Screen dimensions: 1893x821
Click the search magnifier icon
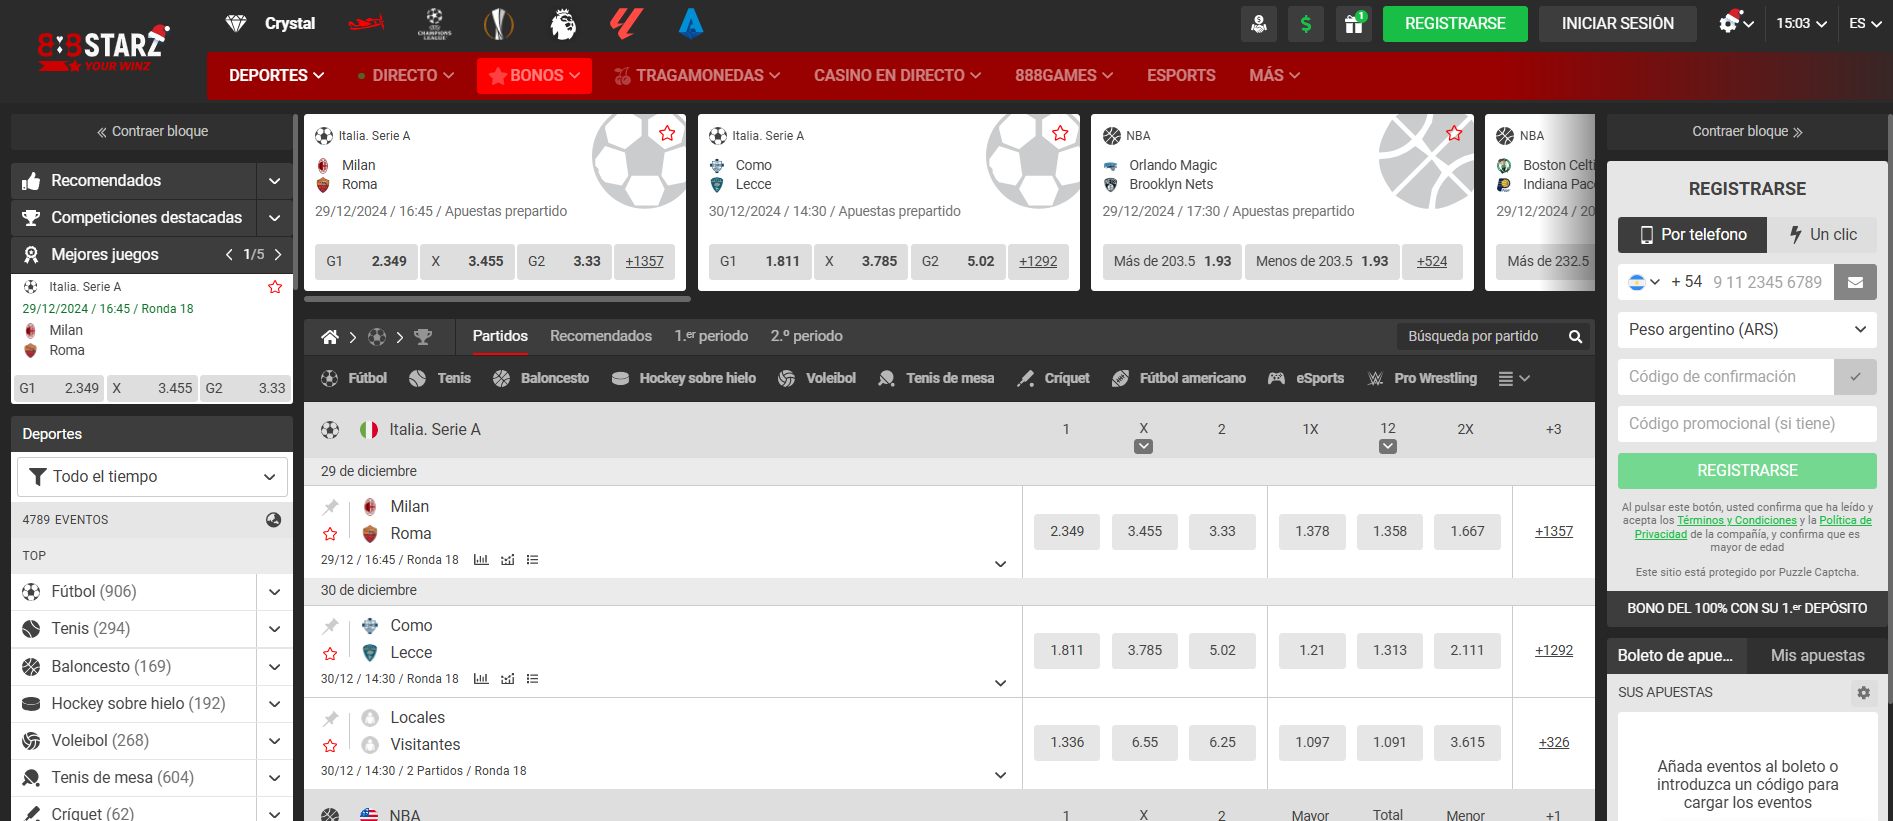[1575, 336]
